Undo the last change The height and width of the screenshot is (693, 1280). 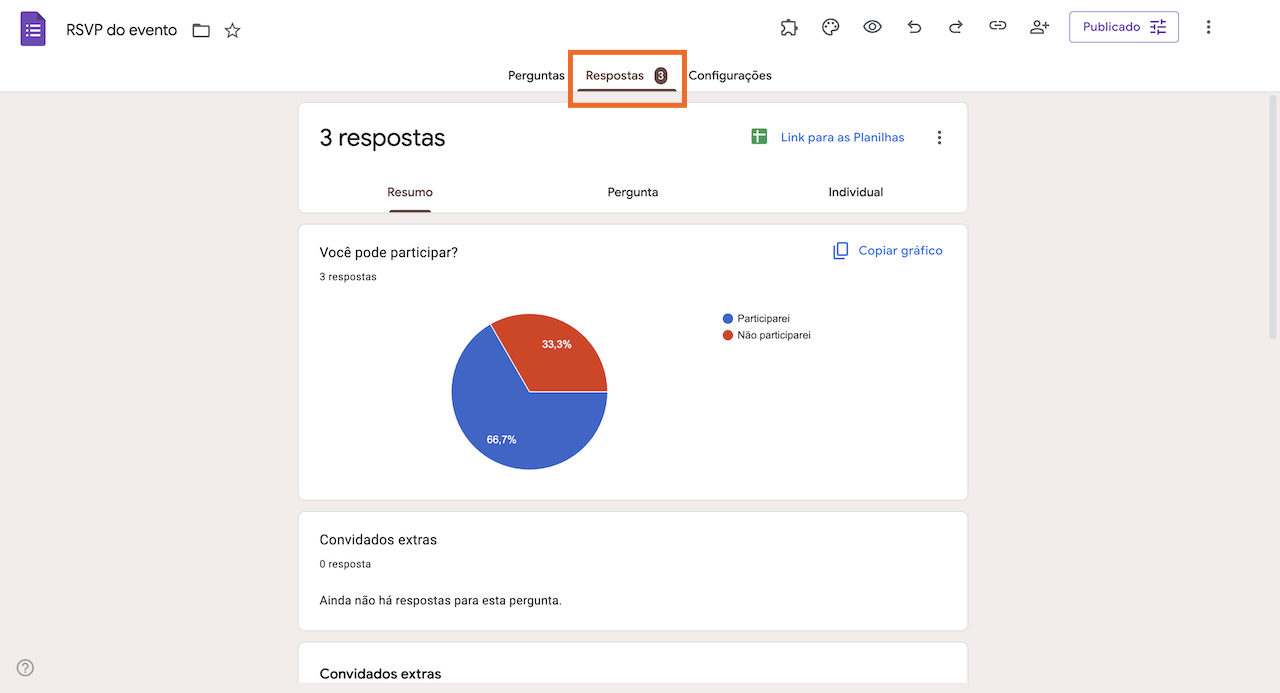[x=914, y=27]
